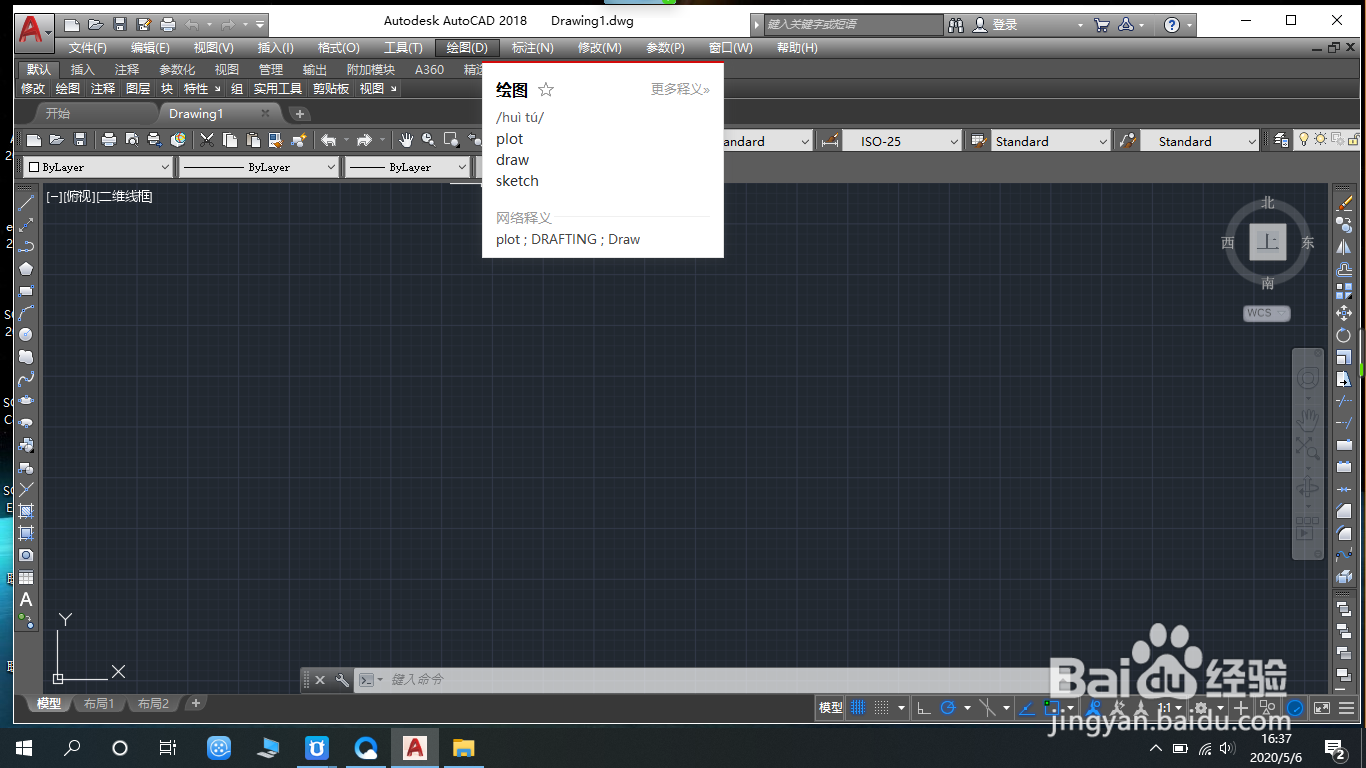Select the Spline tool
The width and height of the screenshot is (1366, 768).
[x=26, y=379]
